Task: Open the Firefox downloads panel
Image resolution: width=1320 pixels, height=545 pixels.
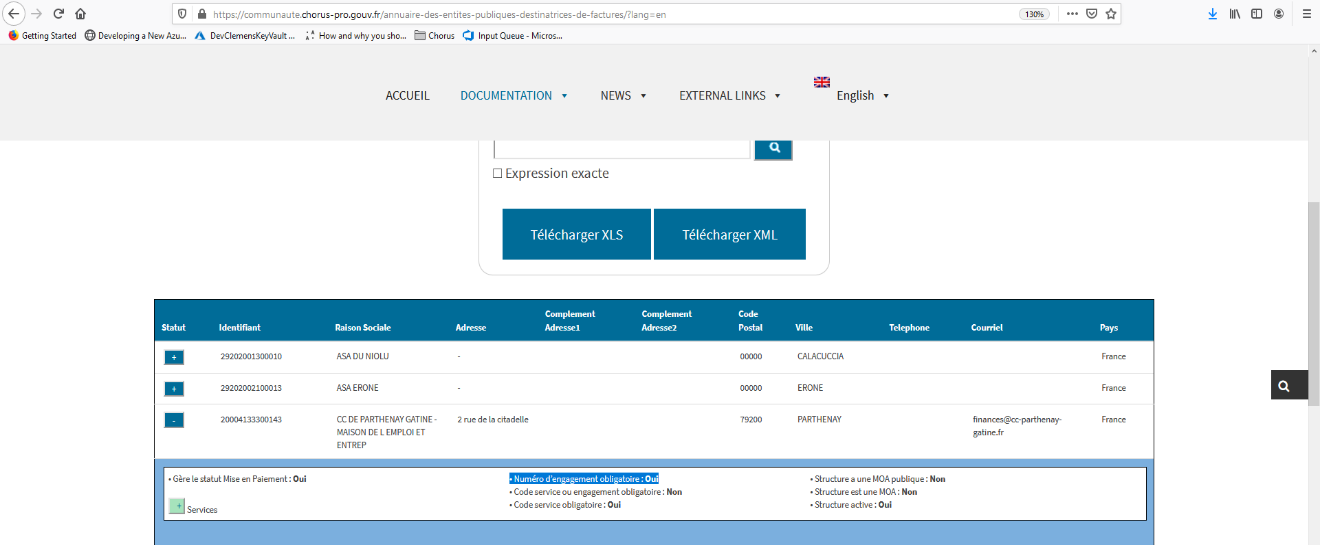Action: (1212, 14)
